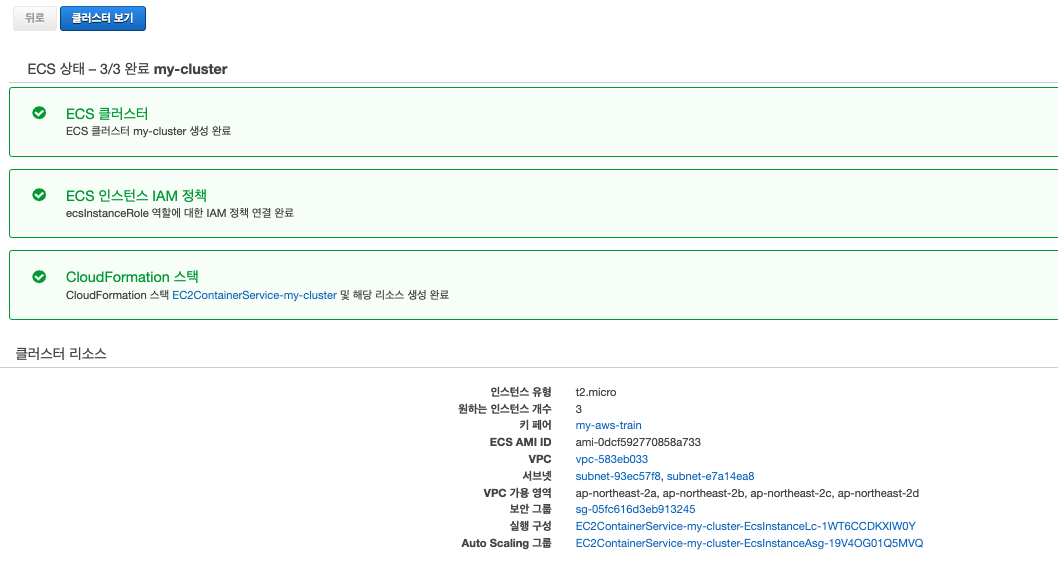The width and height of the screenshot is (1058, 583).
Task: Click green checkmark beside CloudFormation 스택
Action: coord(39,277)
